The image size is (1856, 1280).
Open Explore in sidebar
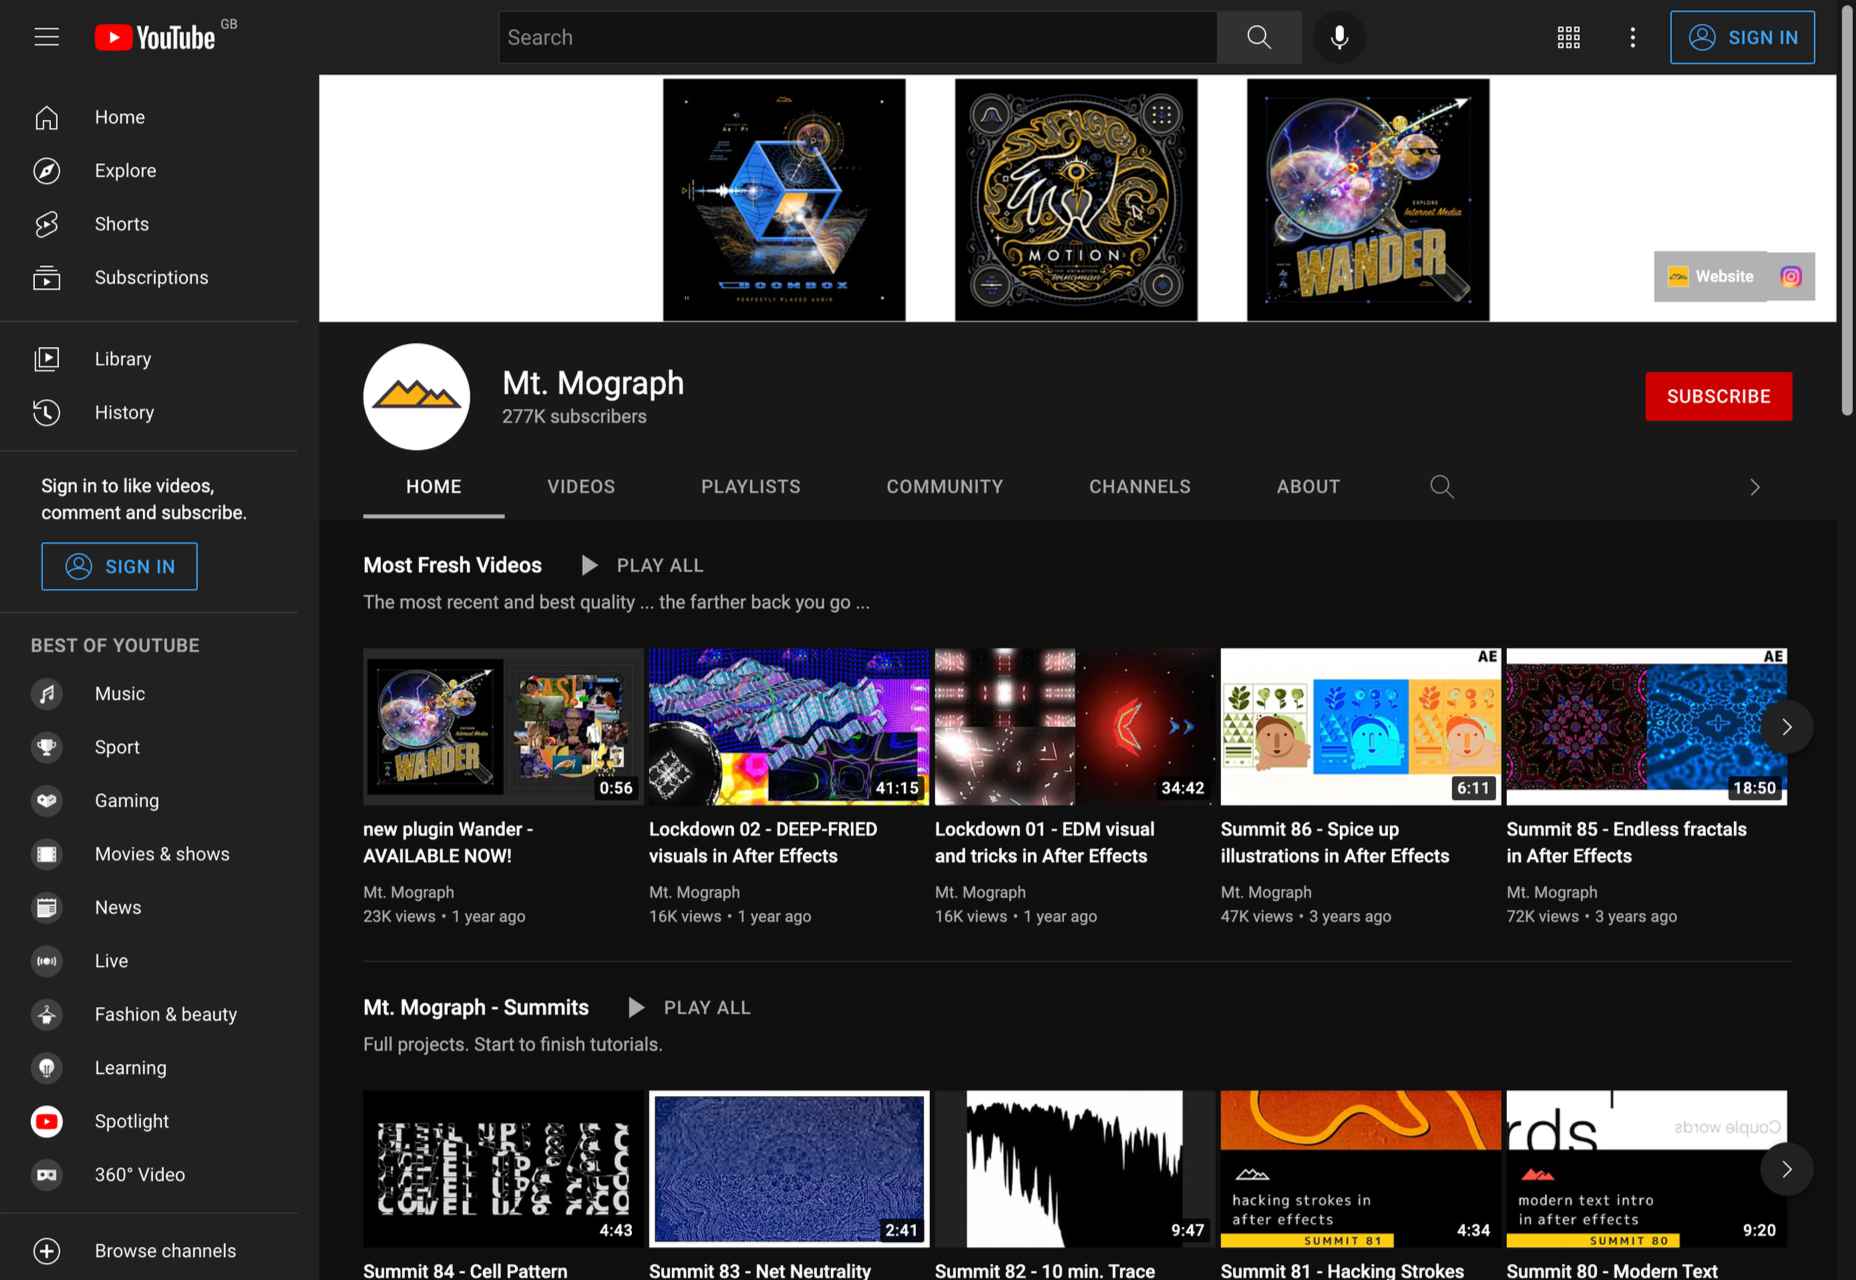click(149, 171)
